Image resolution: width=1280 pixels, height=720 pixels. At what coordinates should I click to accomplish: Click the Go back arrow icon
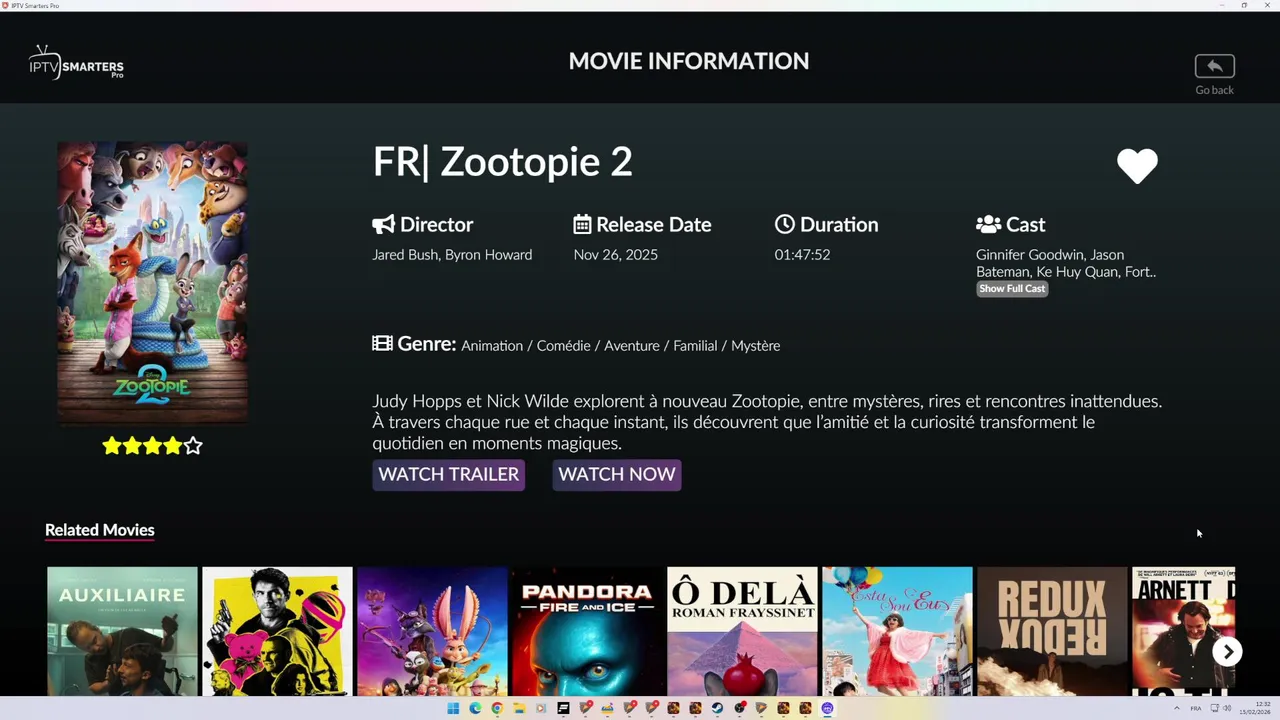coord(1214,66)
